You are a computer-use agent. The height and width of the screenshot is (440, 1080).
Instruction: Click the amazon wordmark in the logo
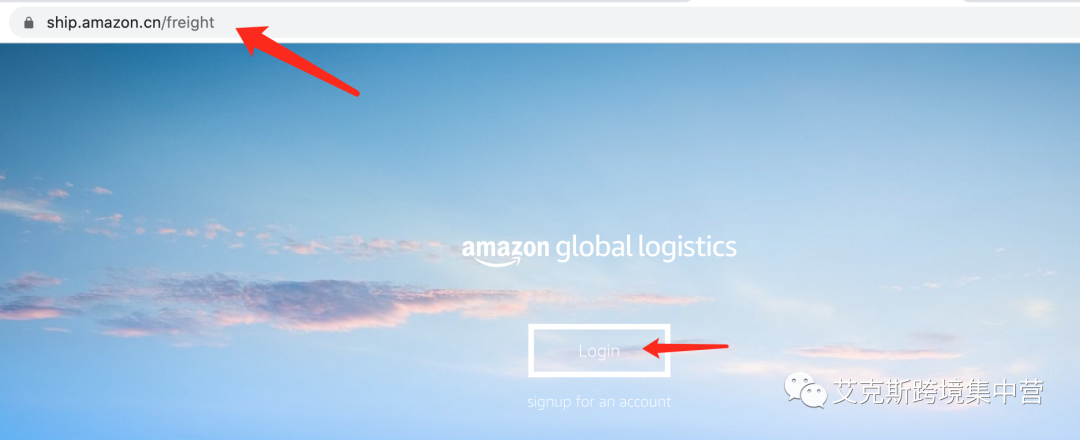coord(506,248)
